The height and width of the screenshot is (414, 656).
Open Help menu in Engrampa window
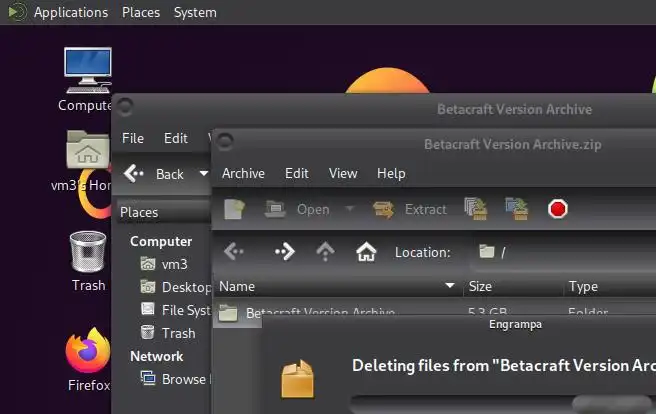pyautogui.click(x=391, y=174)
